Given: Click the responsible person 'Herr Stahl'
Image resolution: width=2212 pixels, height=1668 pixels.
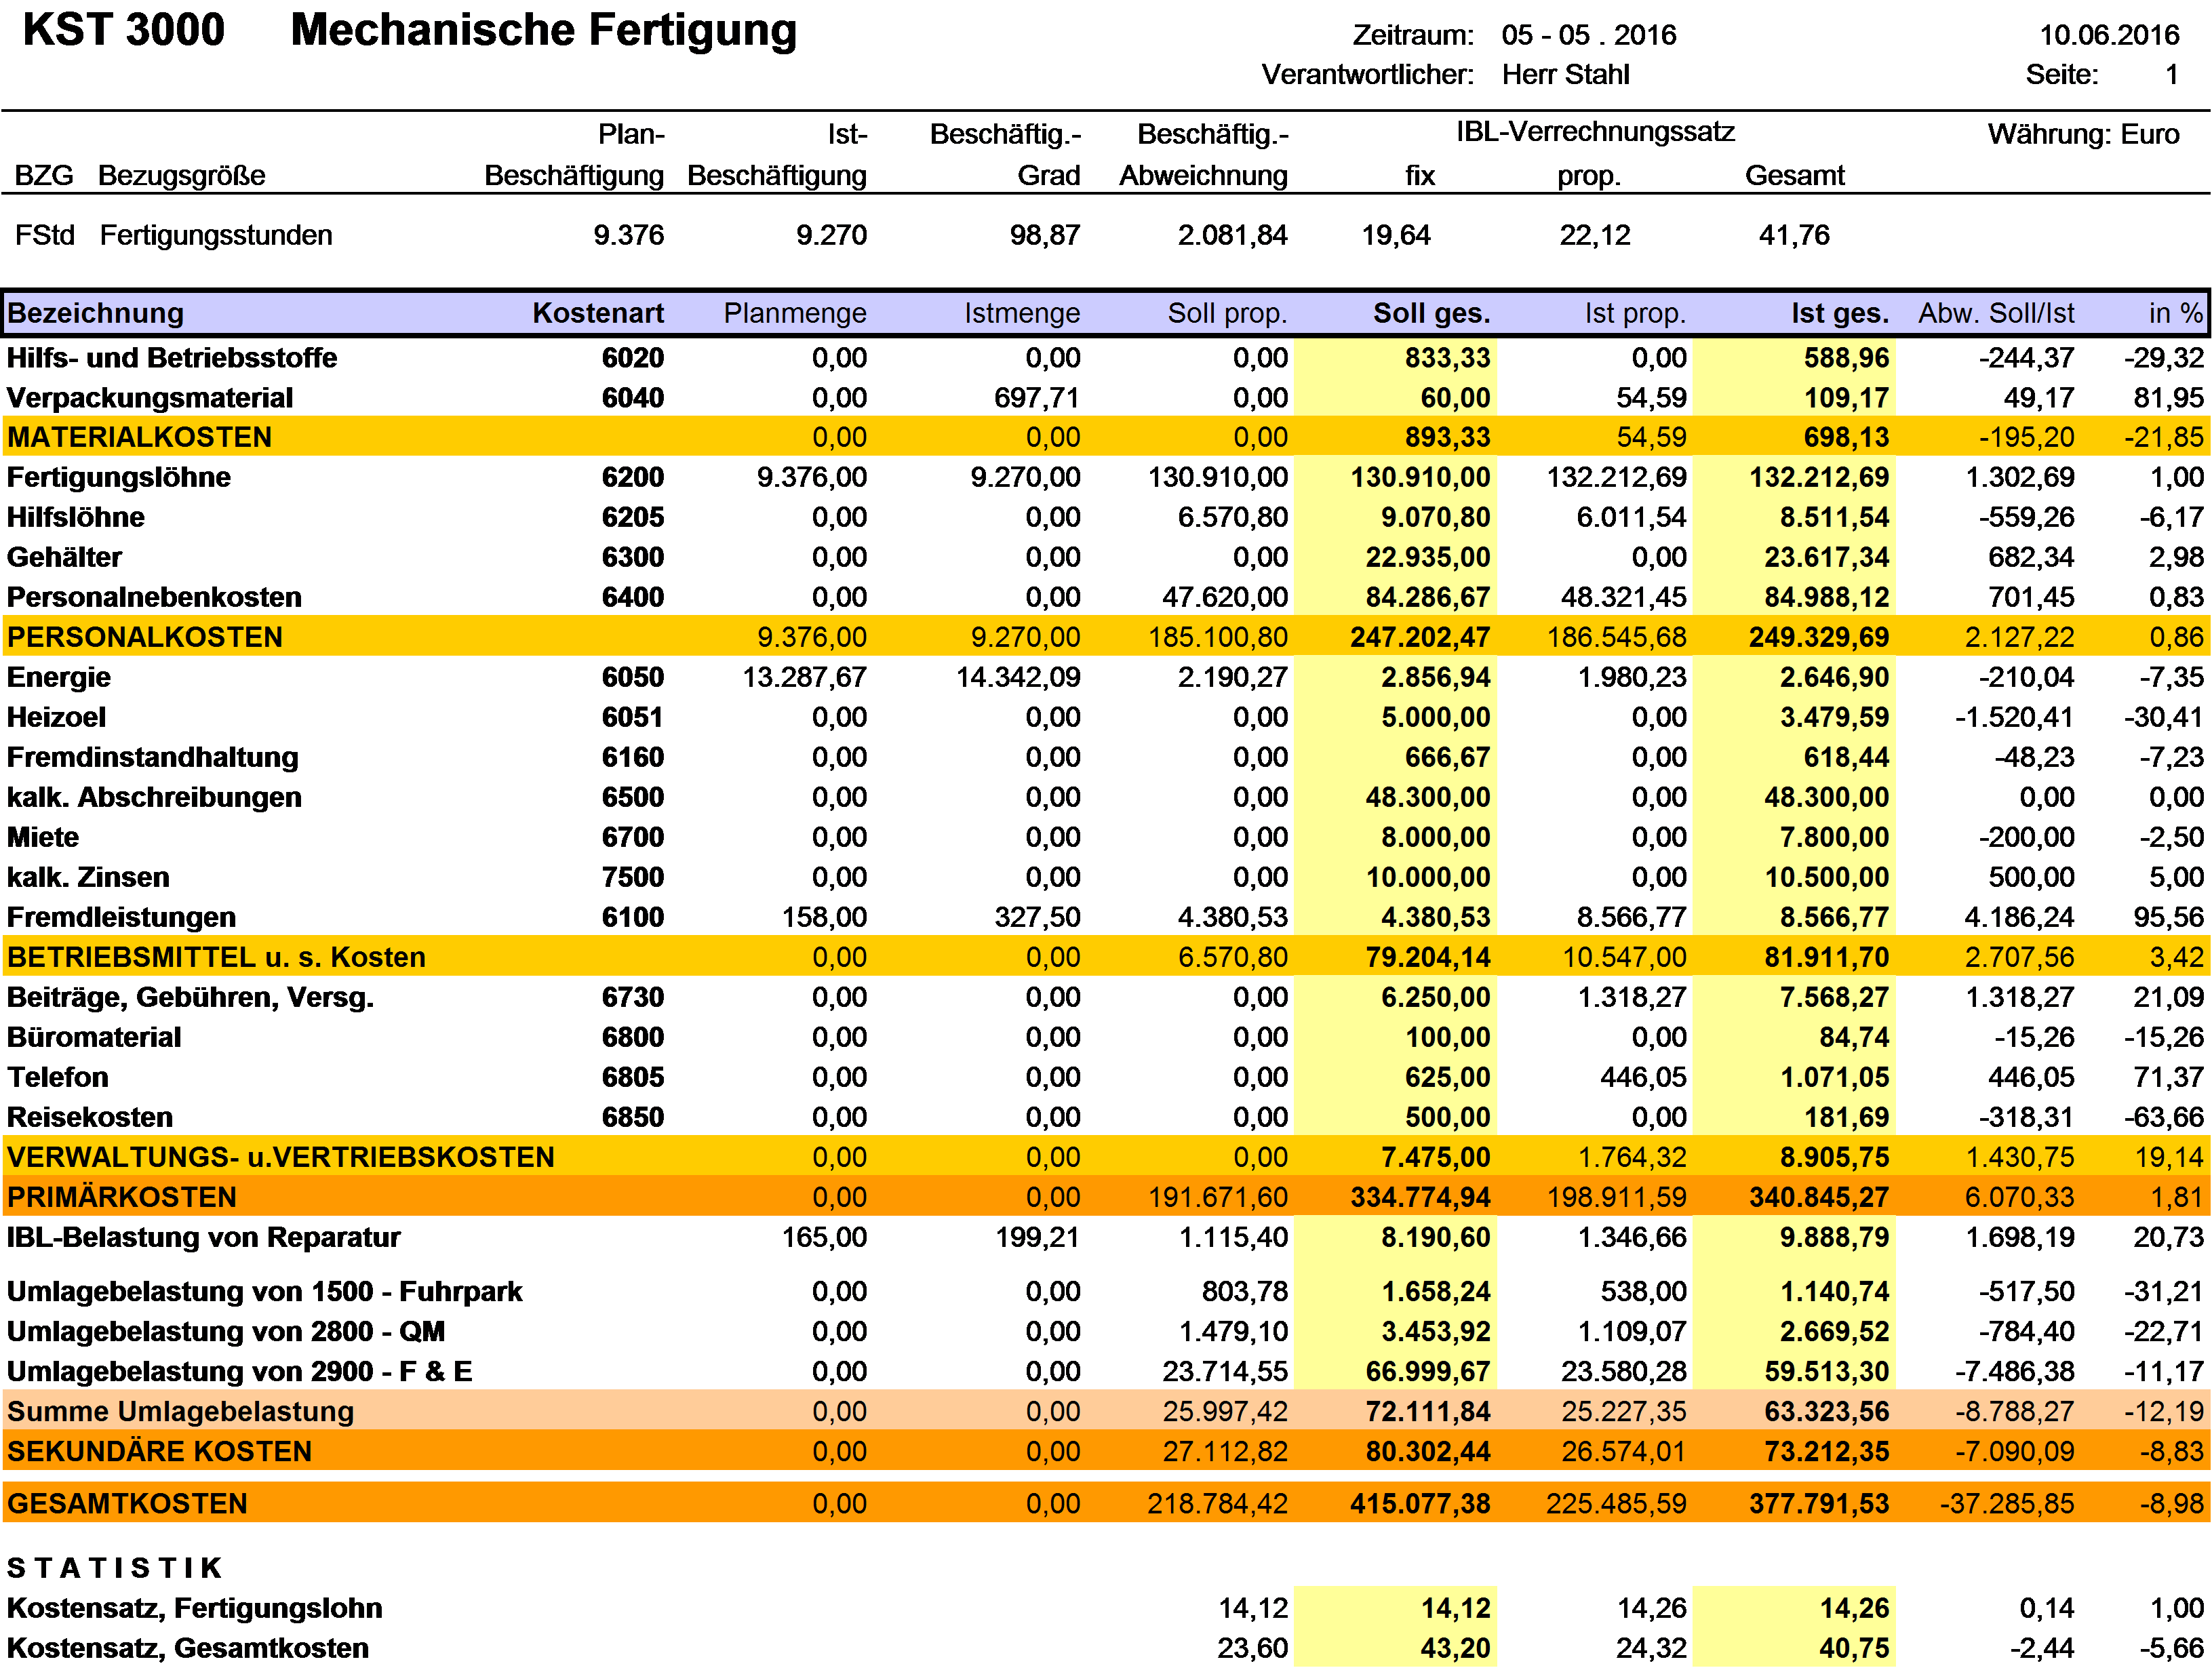Looking at the screenshot, I should 1565,74.
